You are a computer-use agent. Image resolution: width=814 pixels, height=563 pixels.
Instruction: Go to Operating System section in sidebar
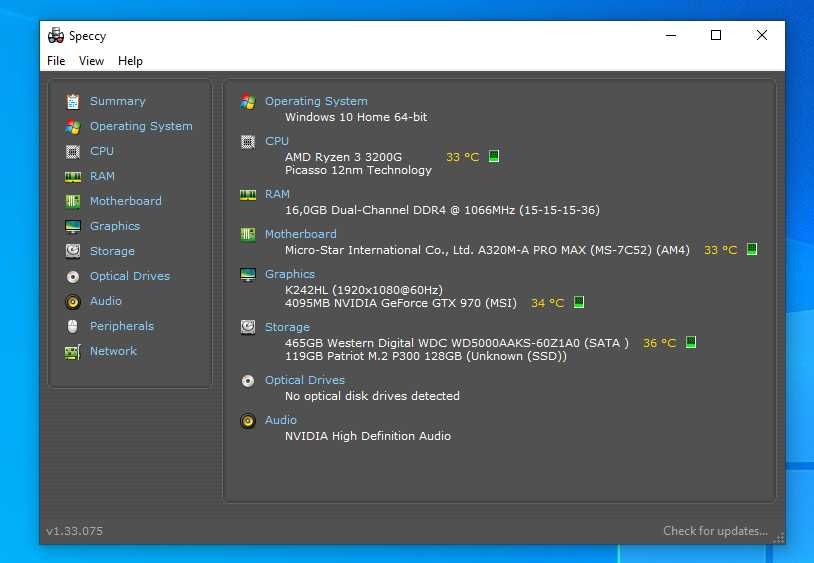pyautogui.click(x=141, y=126)
